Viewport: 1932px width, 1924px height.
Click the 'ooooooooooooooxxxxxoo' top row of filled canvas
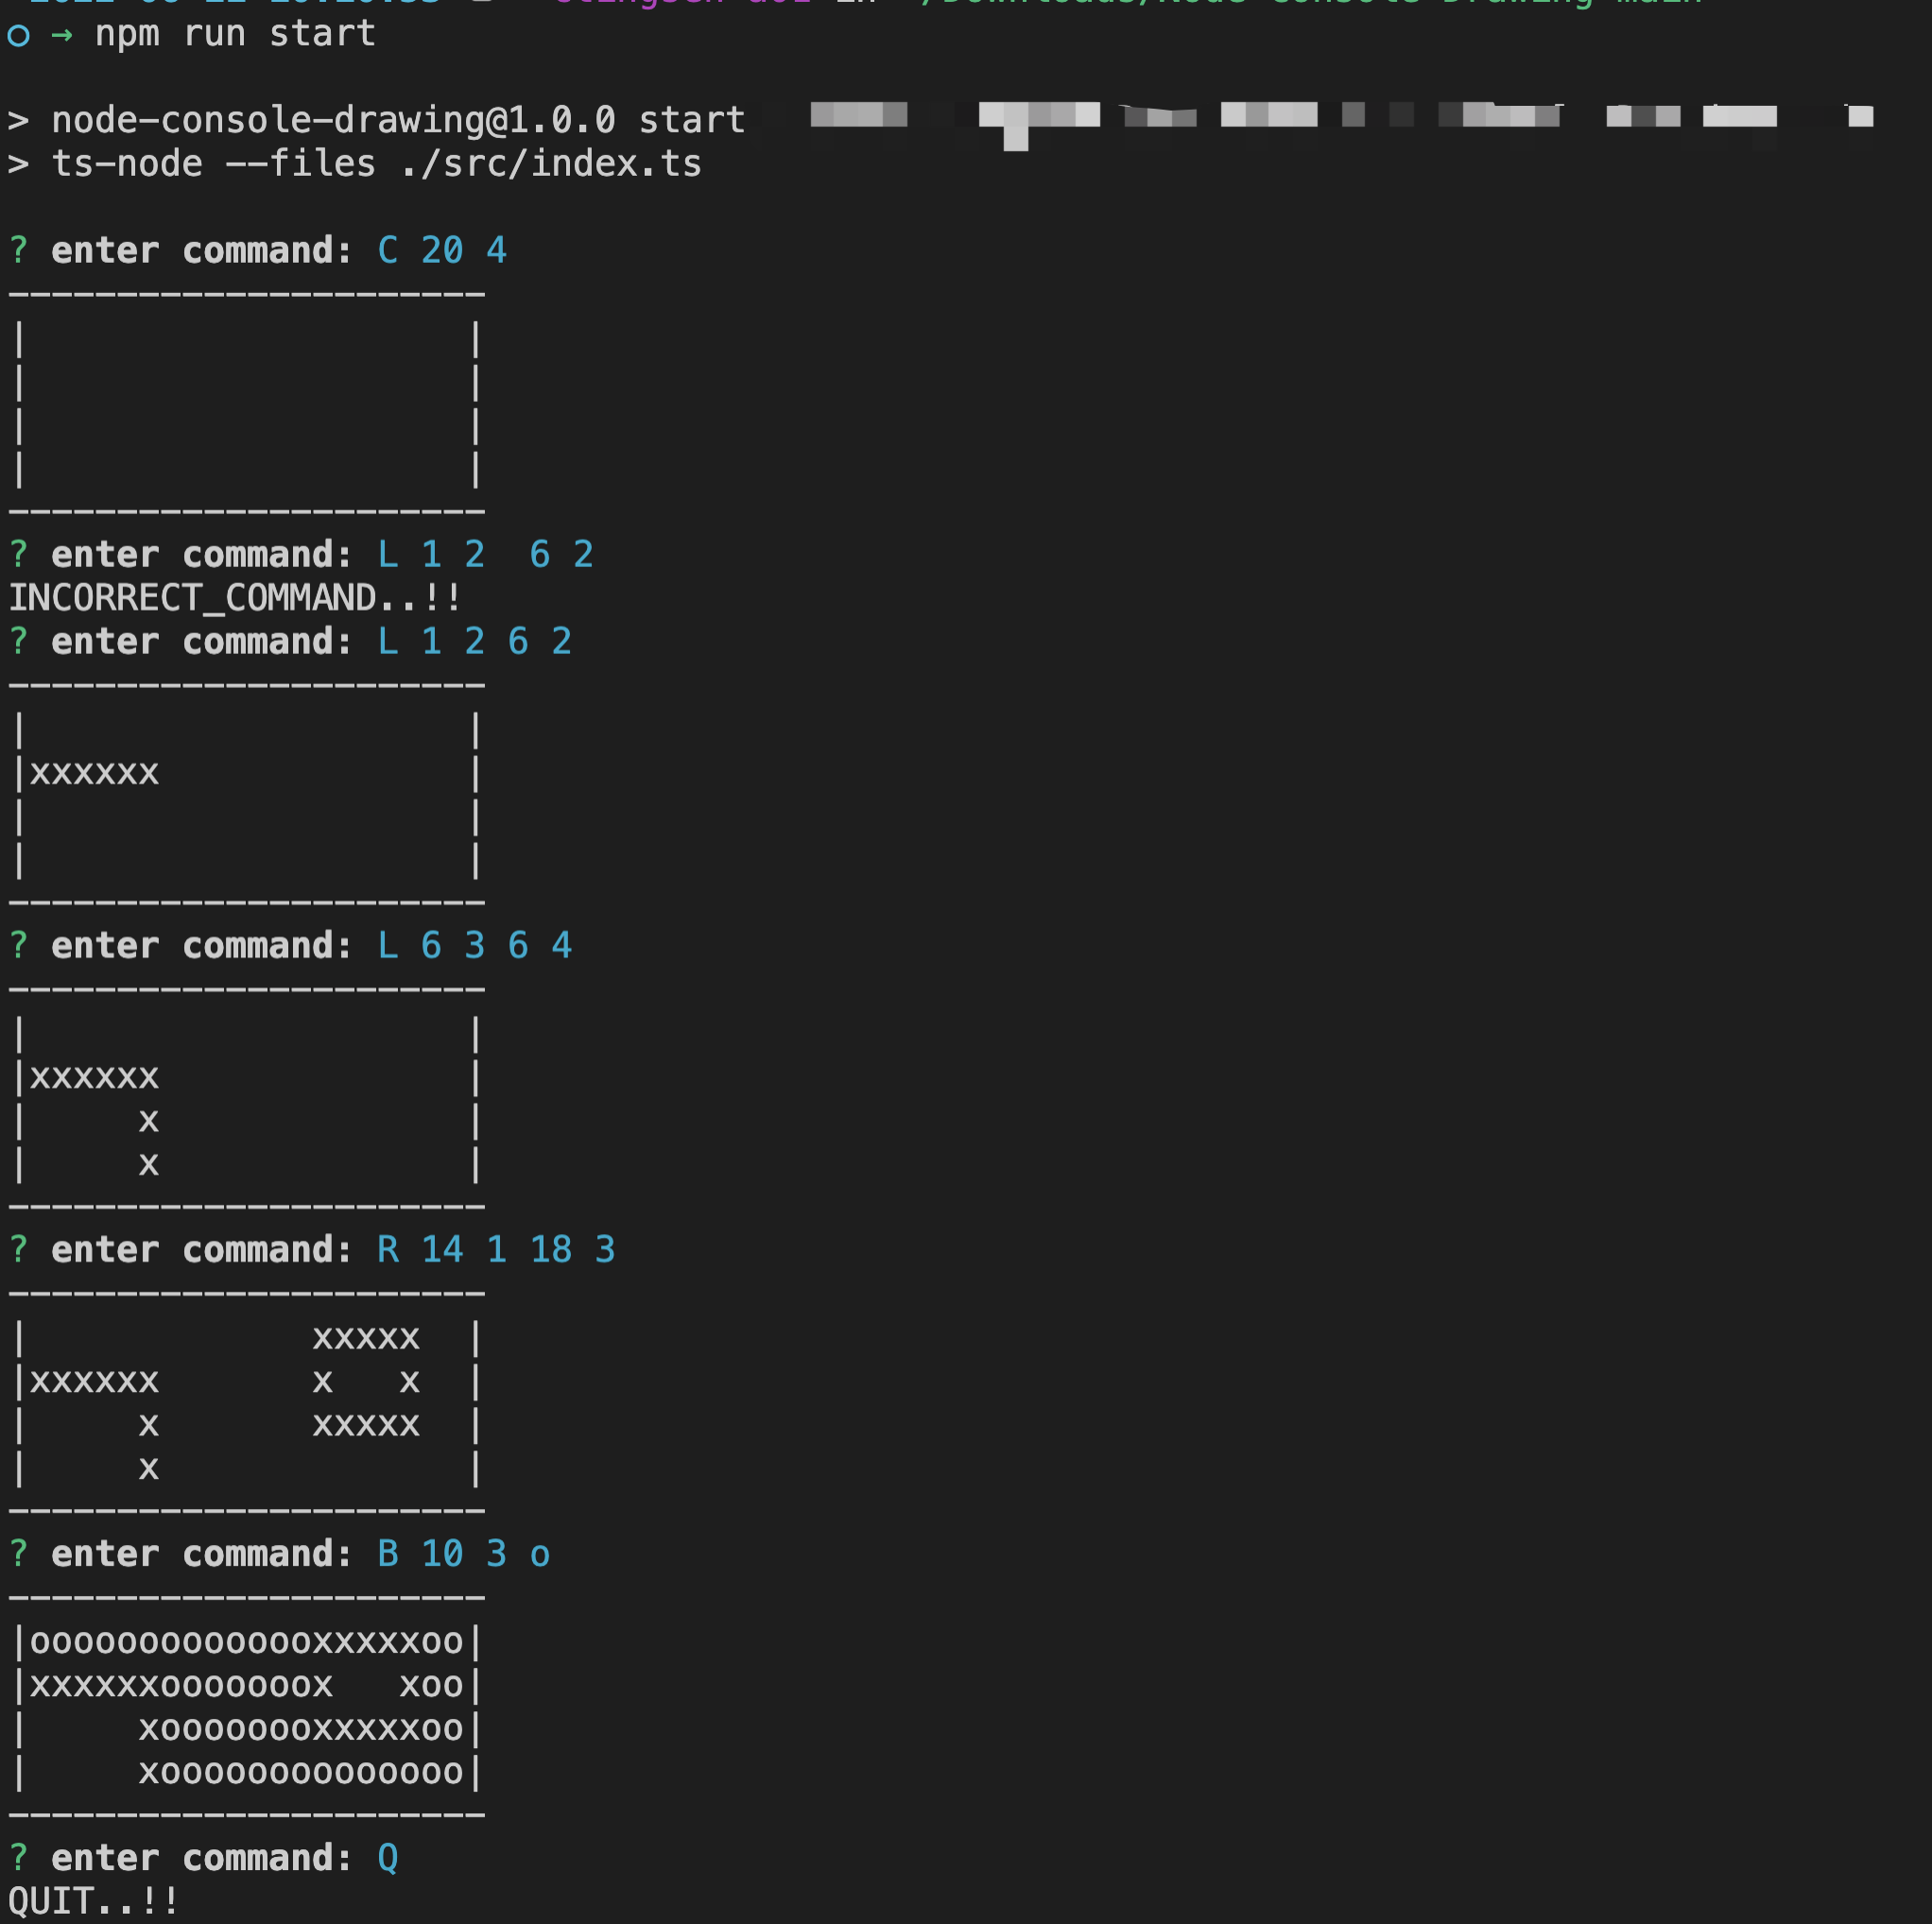(x=247, y=1642)
